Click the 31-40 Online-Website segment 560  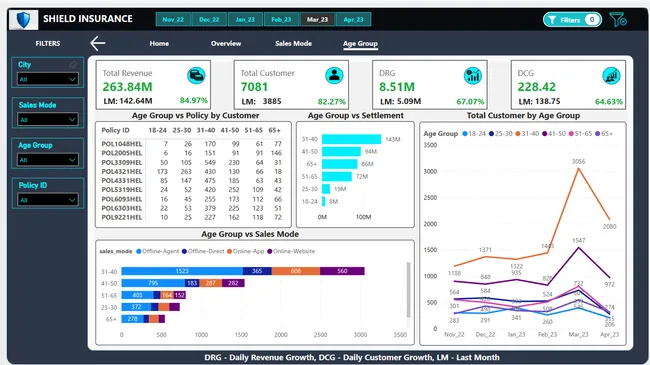pyautogui.click(x=342, y=271)
